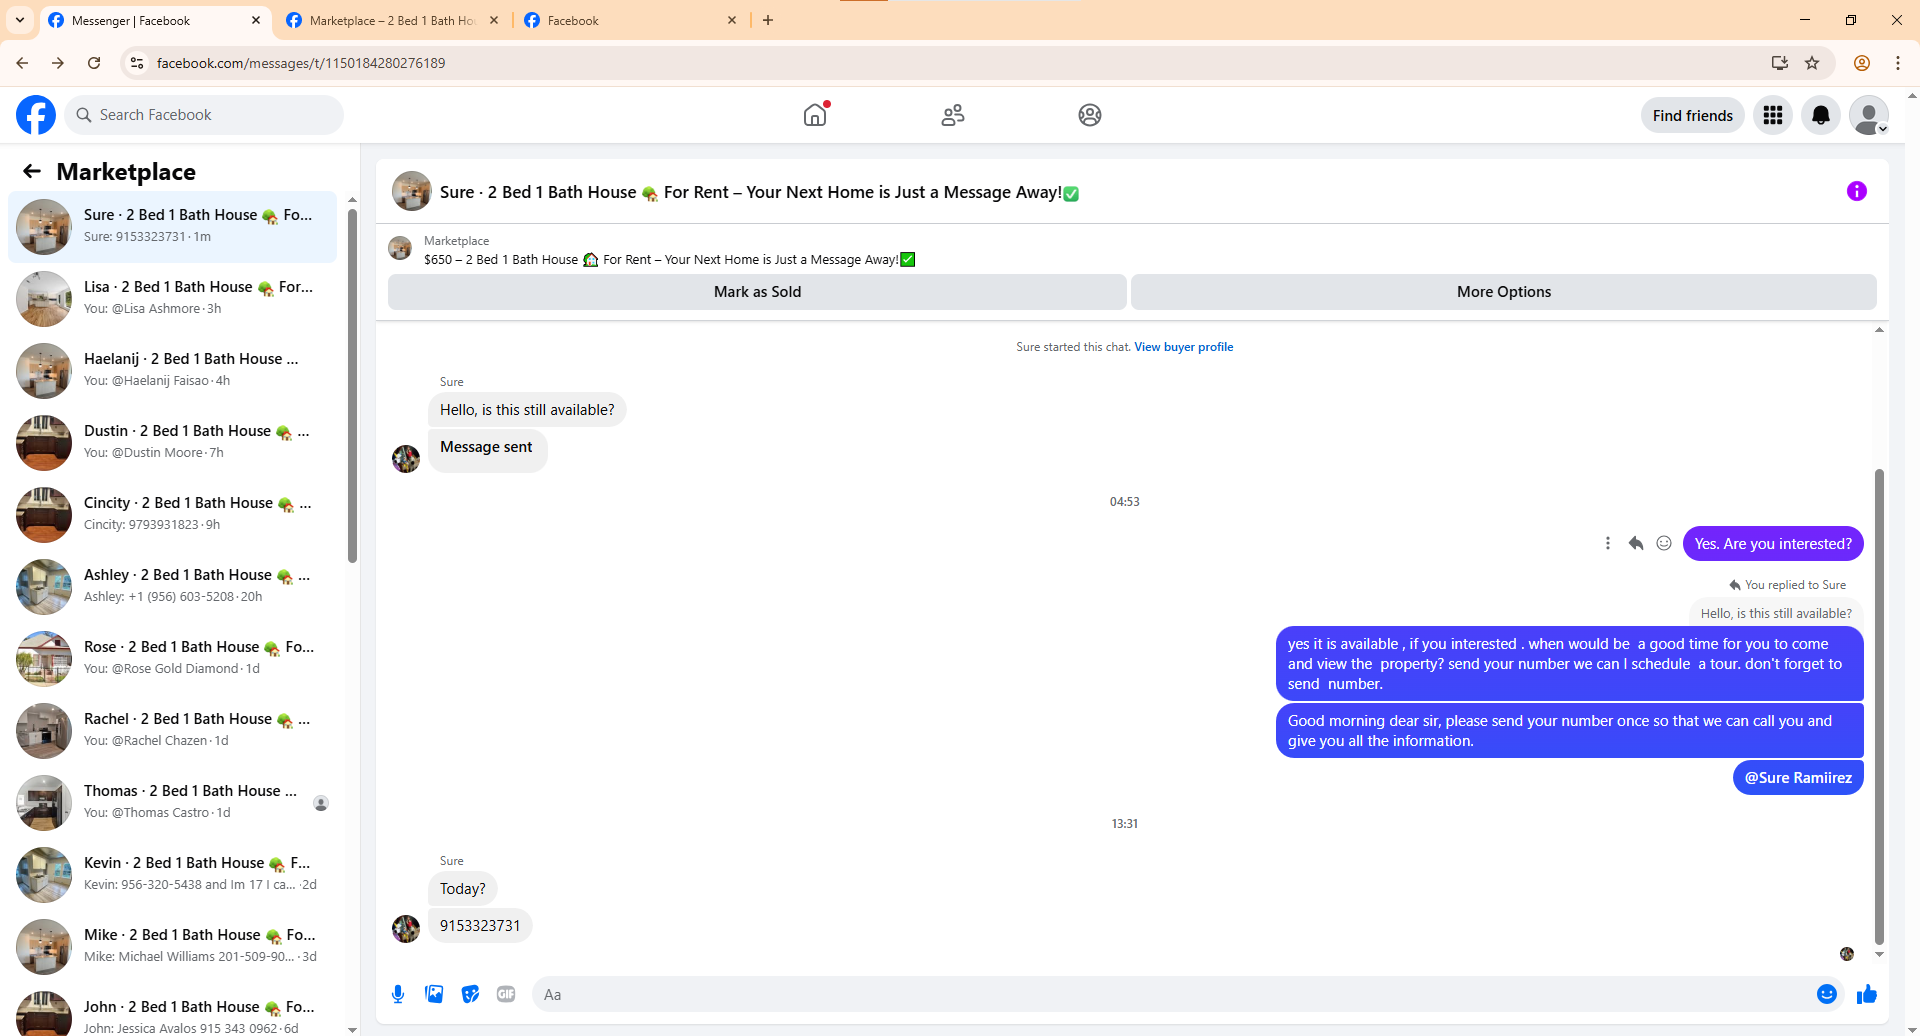
Task: Open the Ashley conversation
Action: [172, 586]
